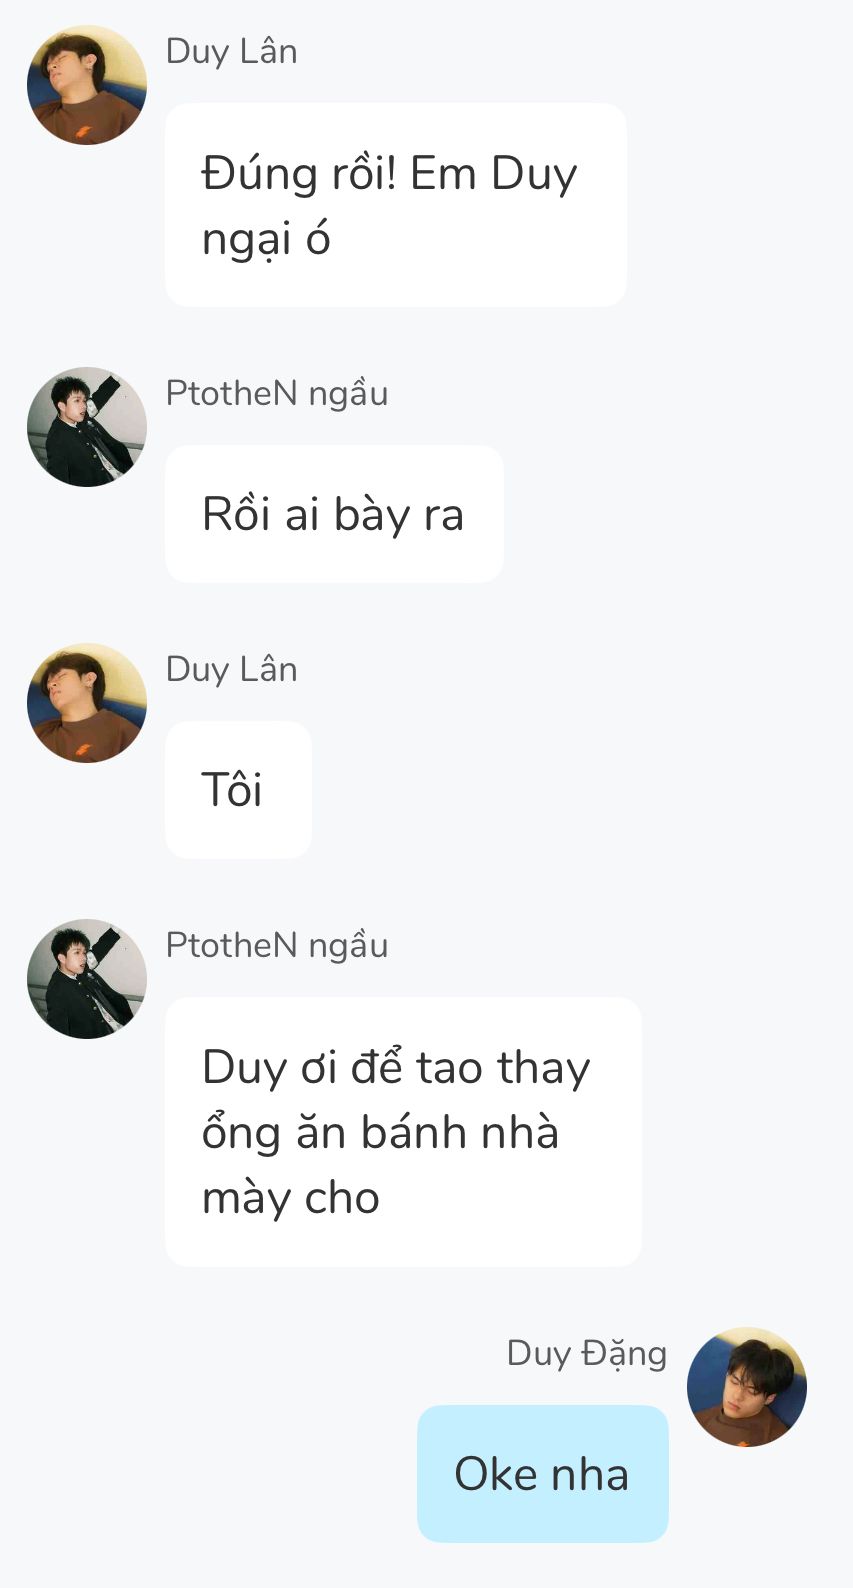Click 'PtotheN ngầu' name above the last long message
Viewport: 853px width, 1588px height.
277,945
